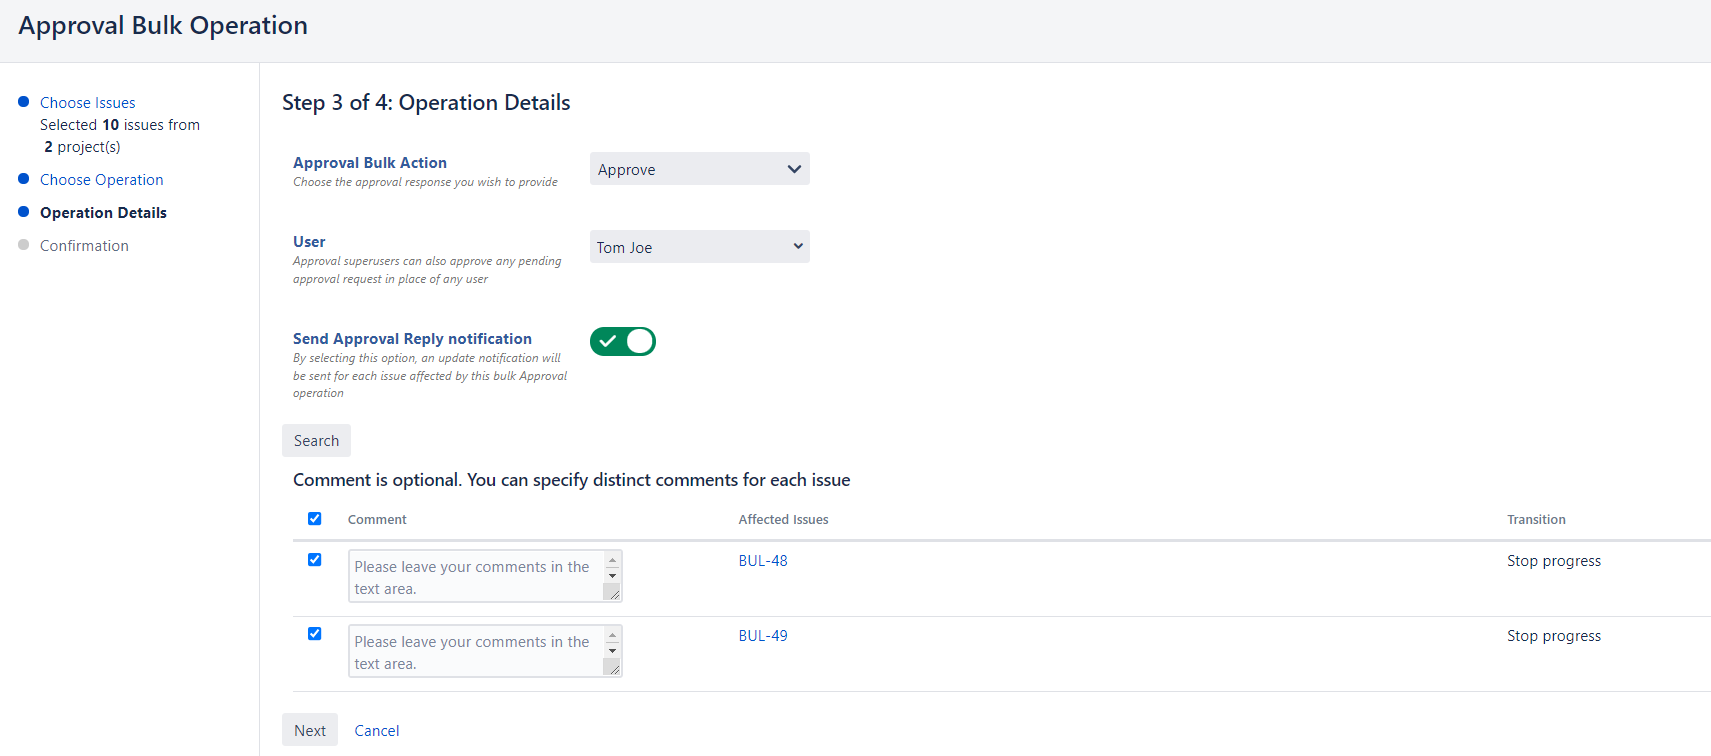Go to the Choose Operation step
This screenshot has width=1711, height=756.
click(x=101, y=180)
